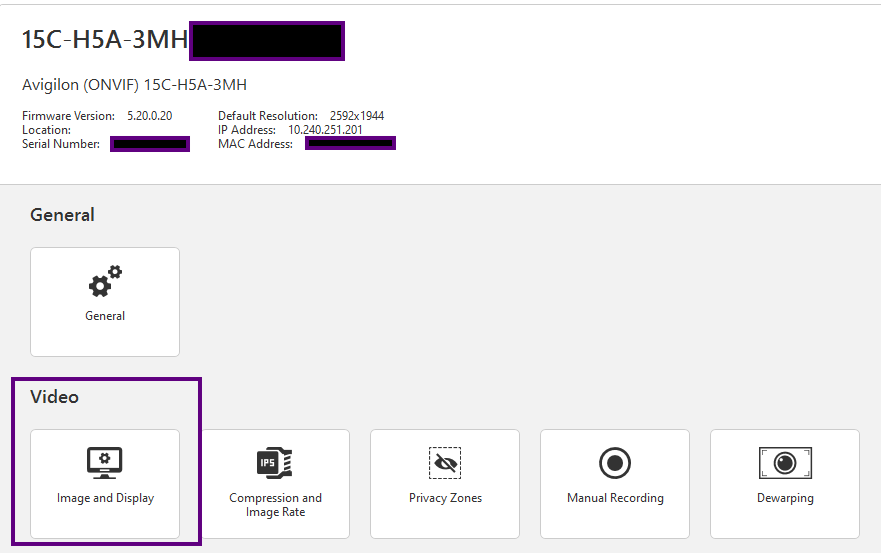Click the Video section heading
The width and height of the screenshot is (881, 553).
coord(55,397)
